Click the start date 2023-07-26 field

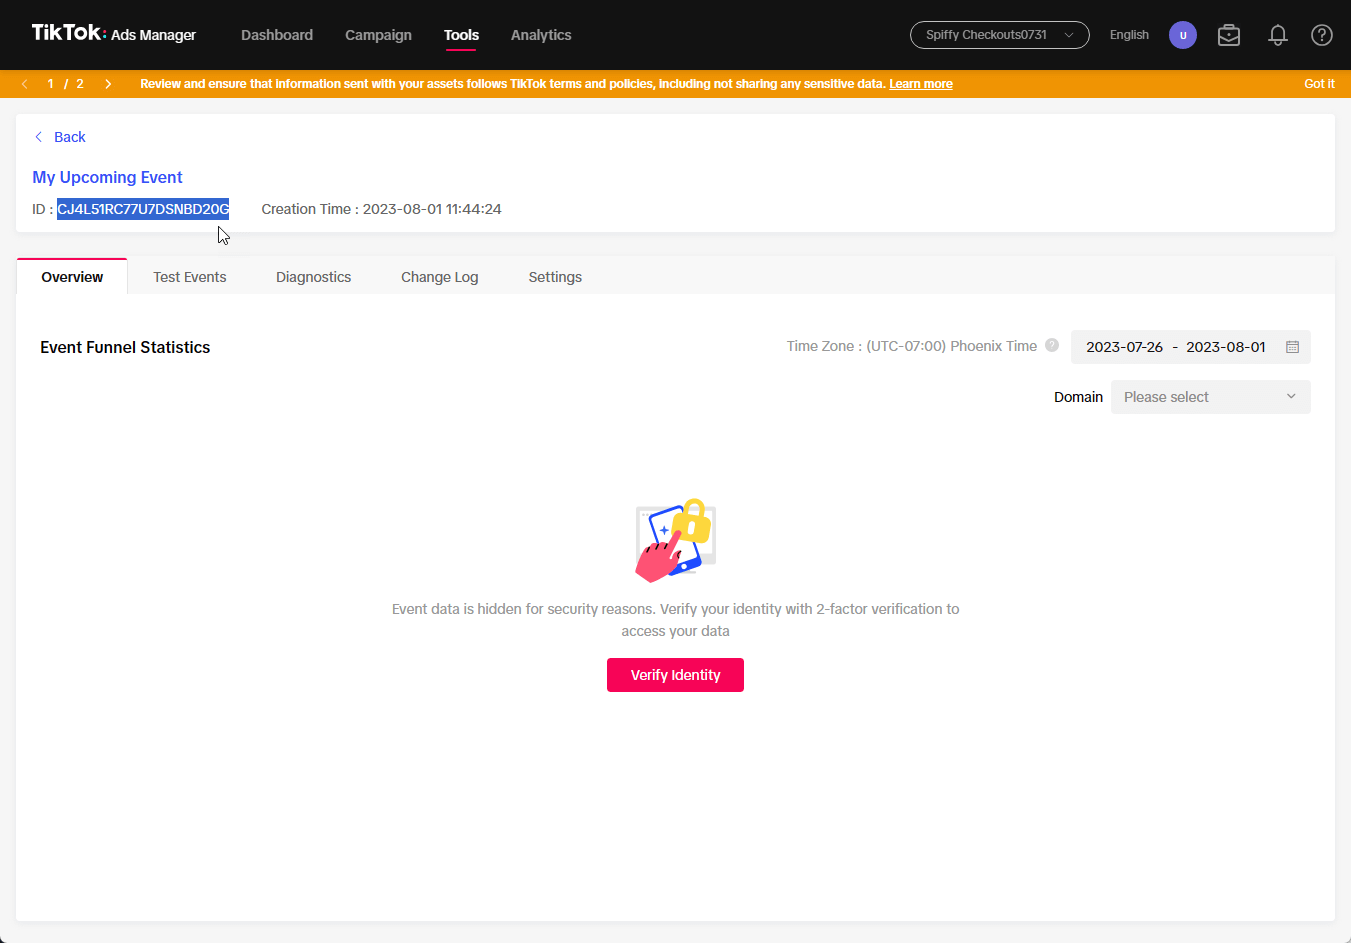(1124, 347)
